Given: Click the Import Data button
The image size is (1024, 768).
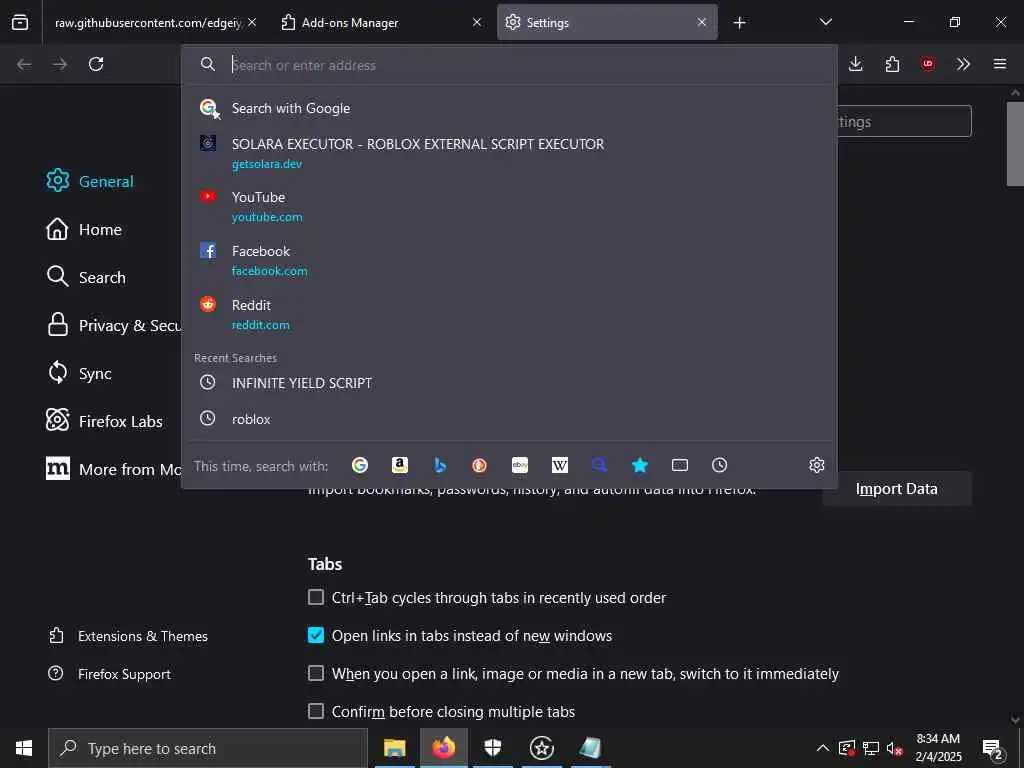Looking at the screenshot, I should point(897,488).
